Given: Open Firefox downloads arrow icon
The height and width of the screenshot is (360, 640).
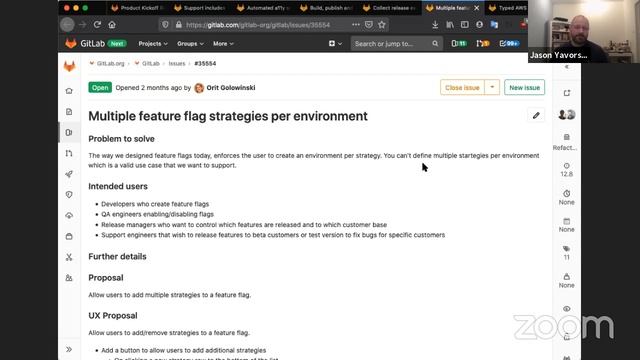Looking at the screenshot, I should tap(435, 24).
